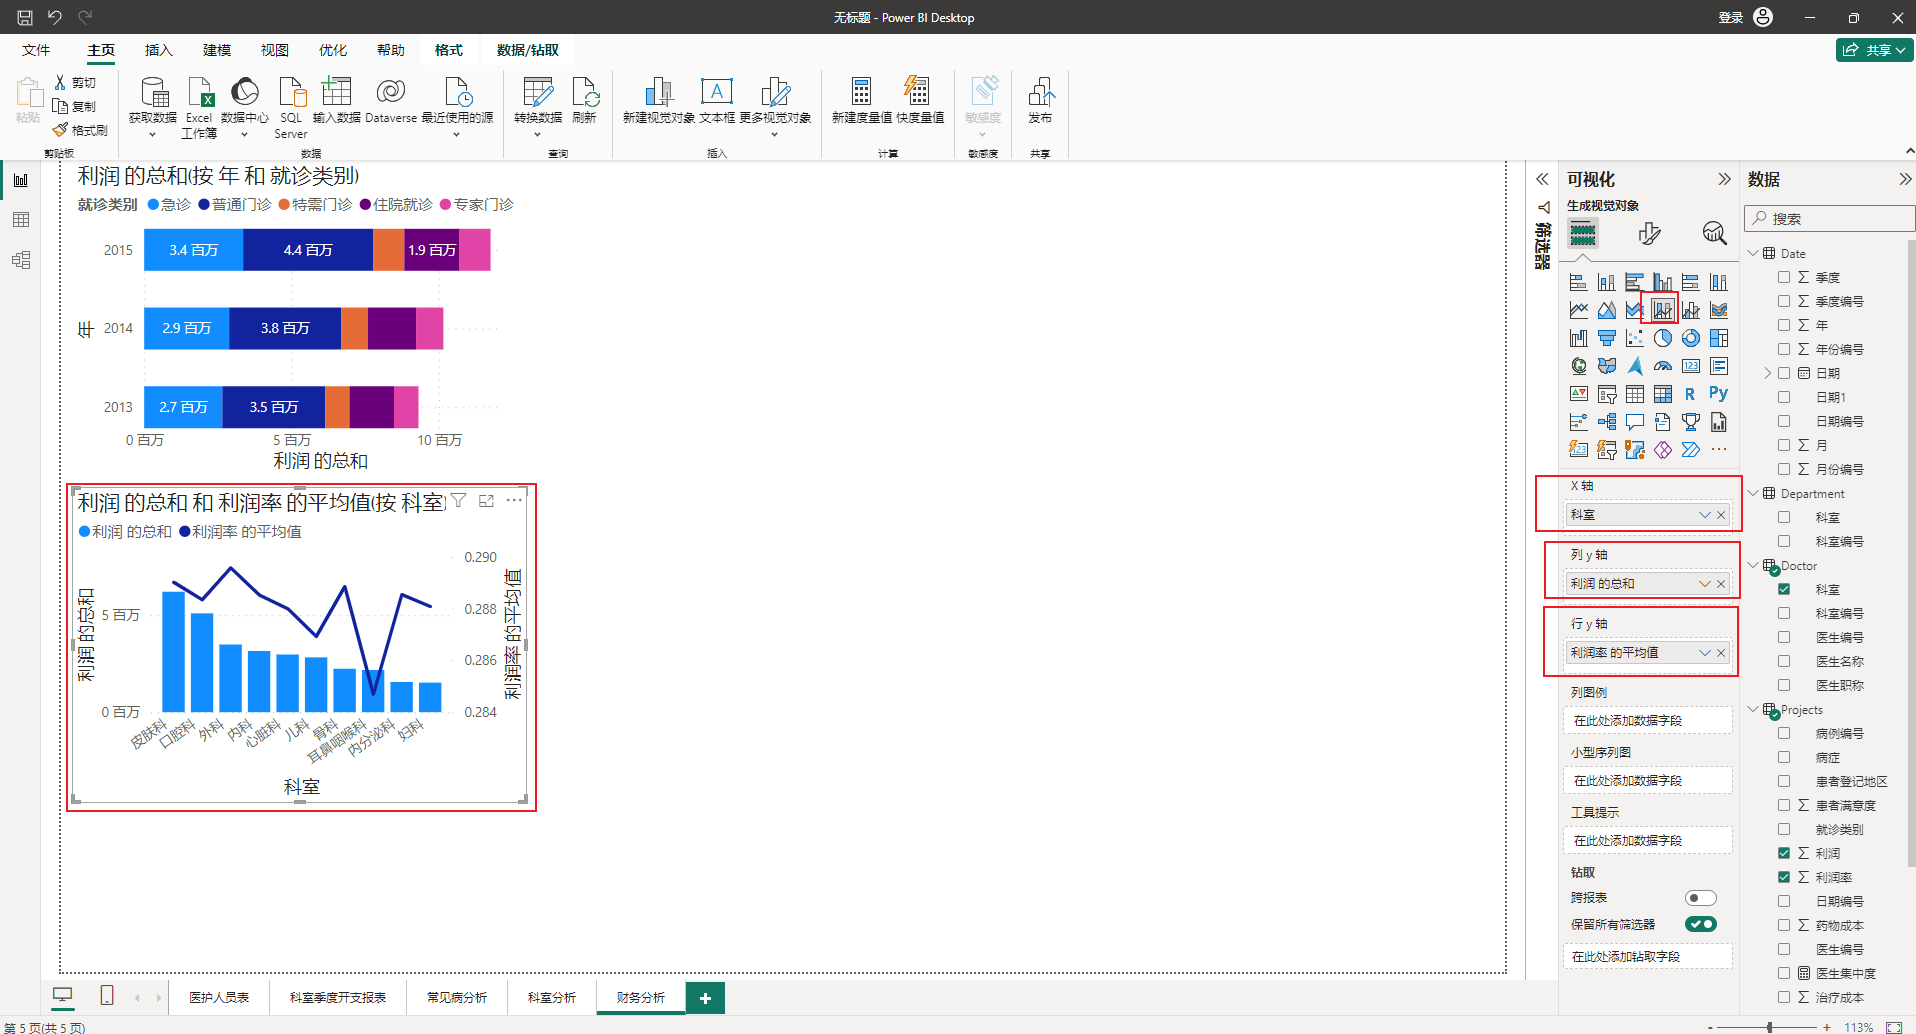Click the 发布 publish button
Viewport: 1916px width, 1034px height.
(1040, 101)
